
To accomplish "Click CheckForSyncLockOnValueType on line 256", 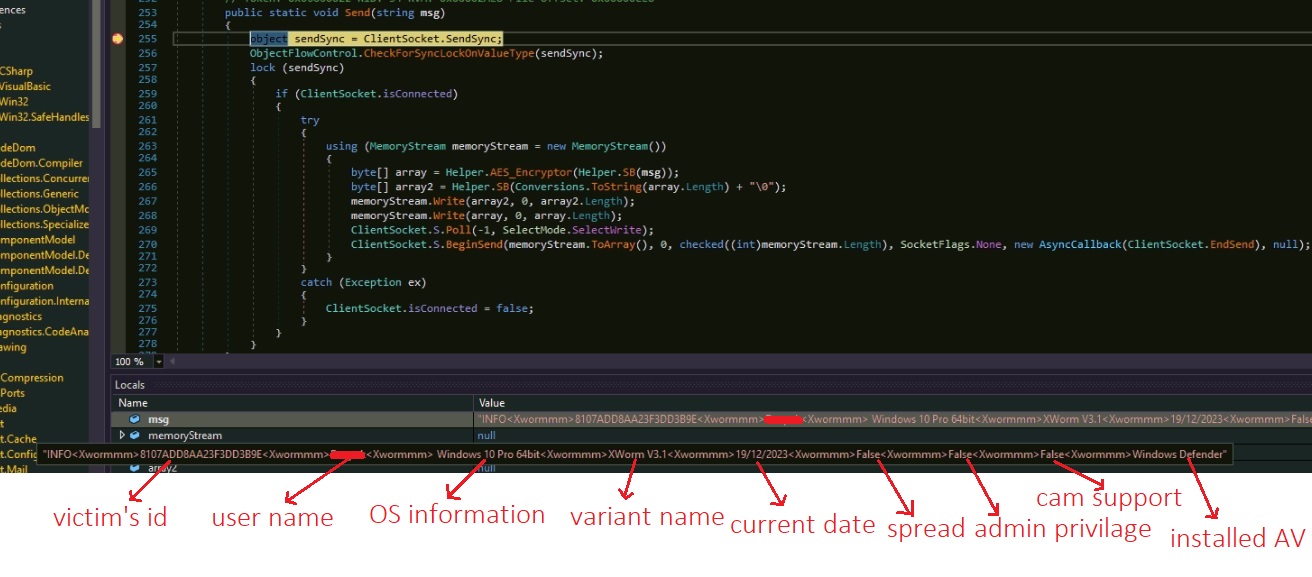I will pos(450,53).
